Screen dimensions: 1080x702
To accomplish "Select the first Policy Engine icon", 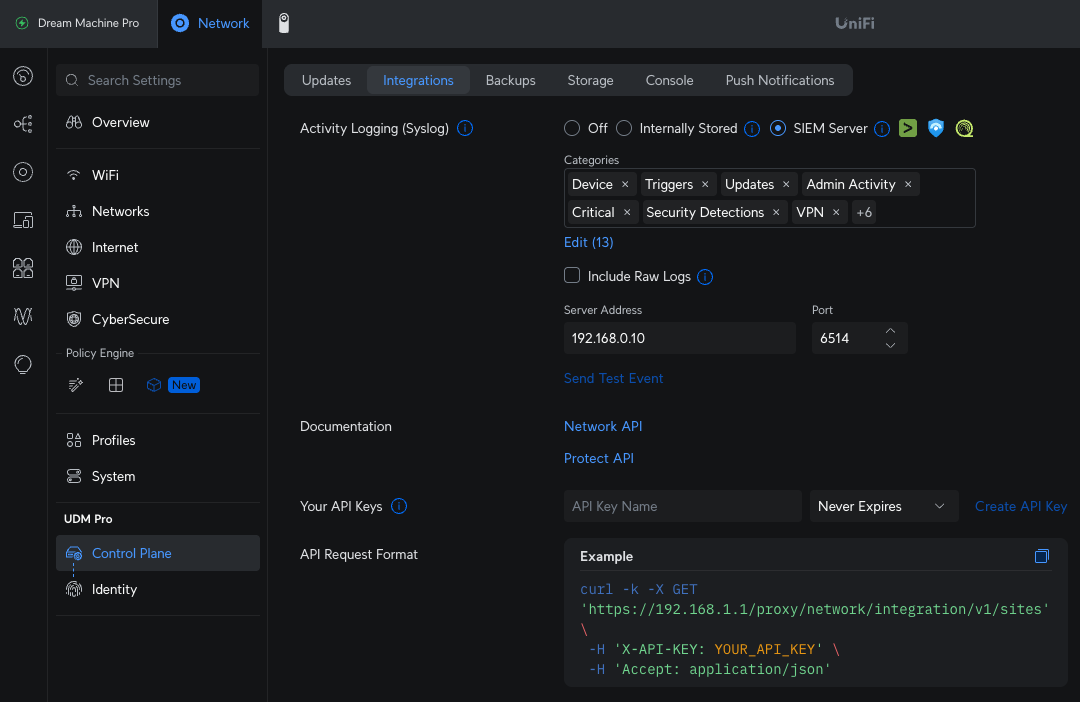I will (75, 384).
